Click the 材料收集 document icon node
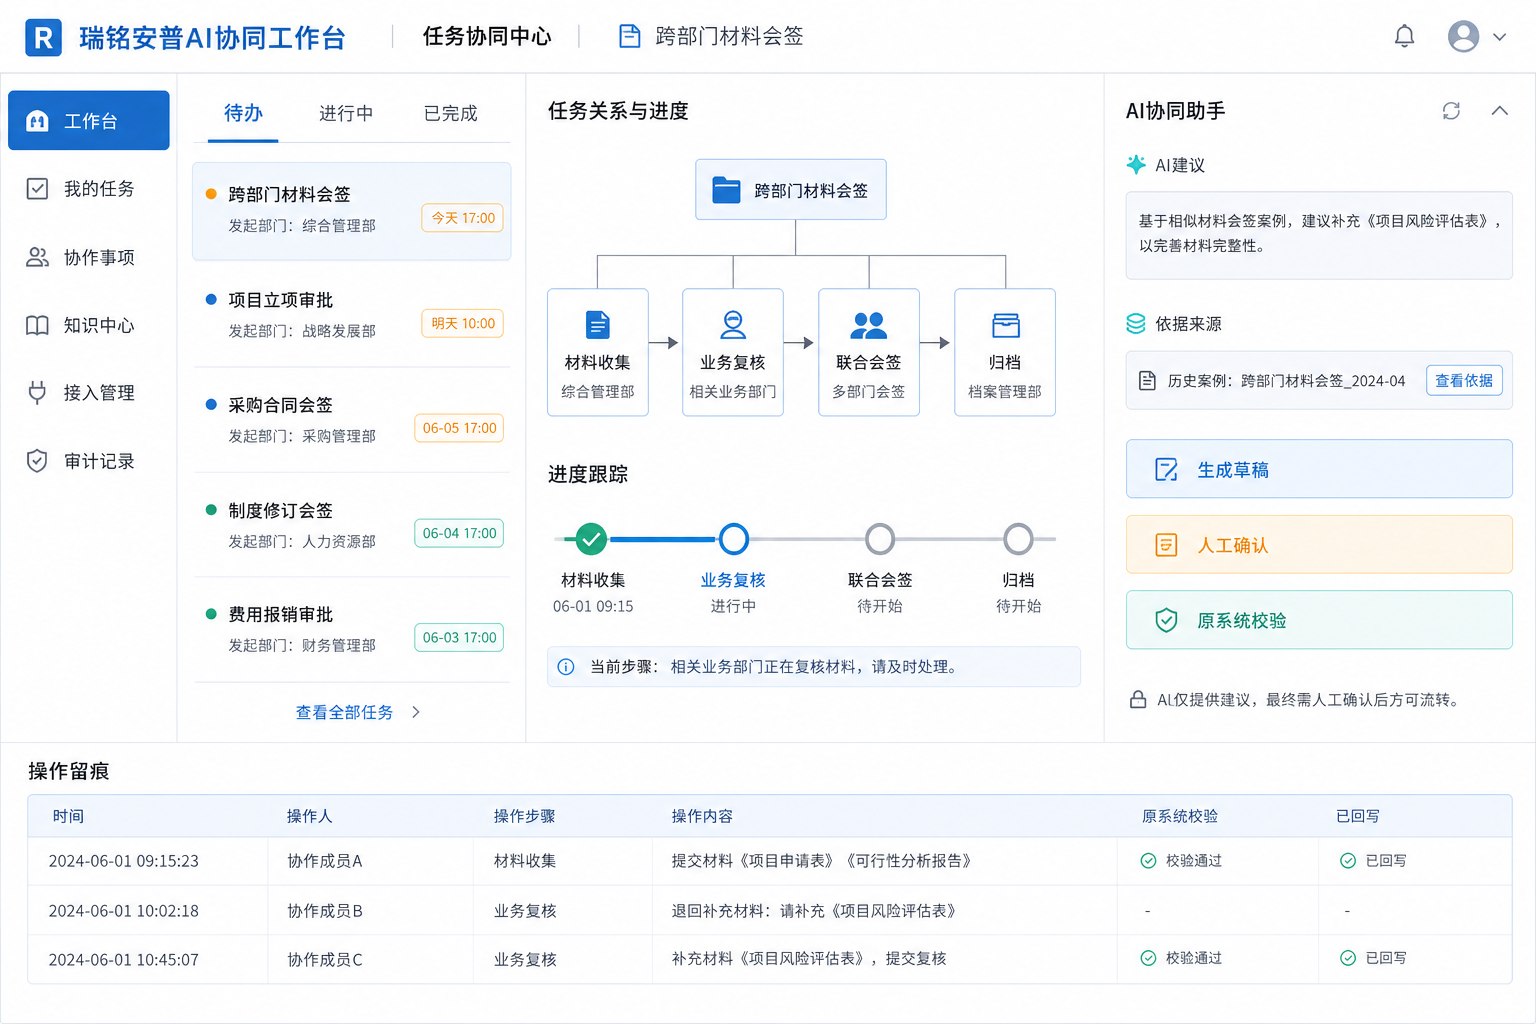Image resolution: width=1536 pixels, height=1024 pixels. coord(598,325)
